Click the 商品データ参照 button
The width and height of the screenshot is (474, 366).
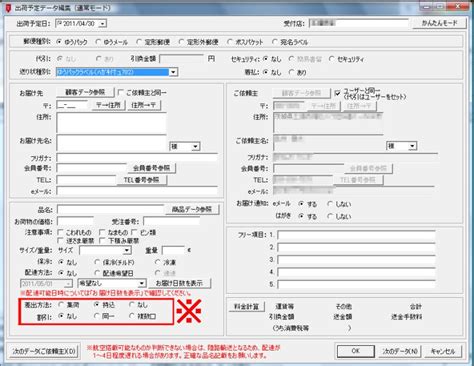(x=192, y=209)
